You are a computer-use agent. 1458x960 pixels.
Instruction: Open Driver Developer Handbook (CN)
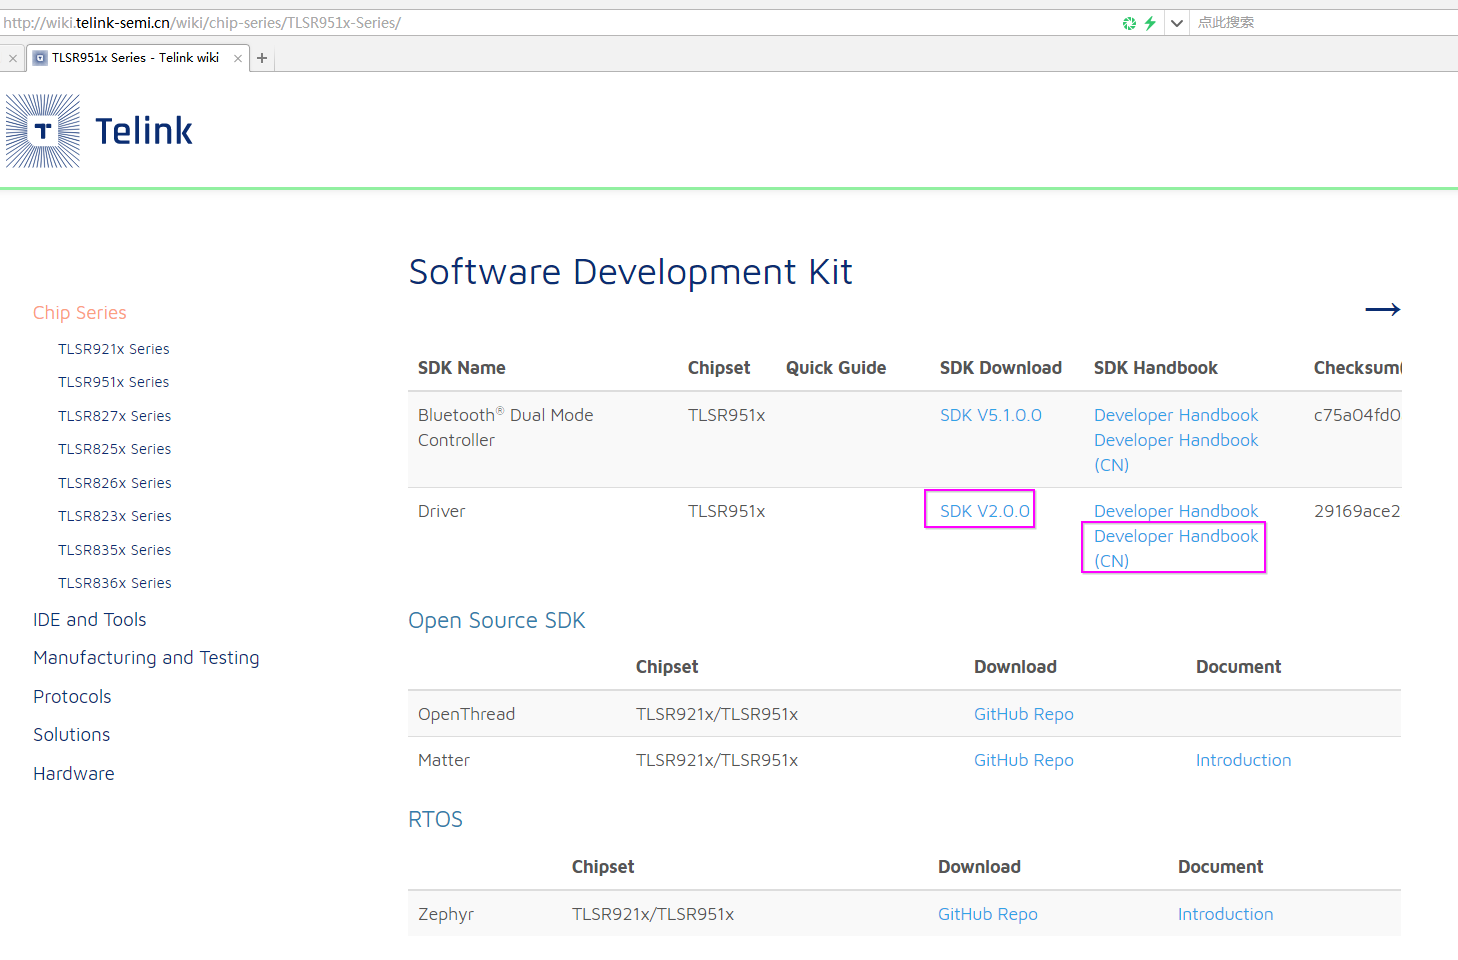[x=1176, y=548]
